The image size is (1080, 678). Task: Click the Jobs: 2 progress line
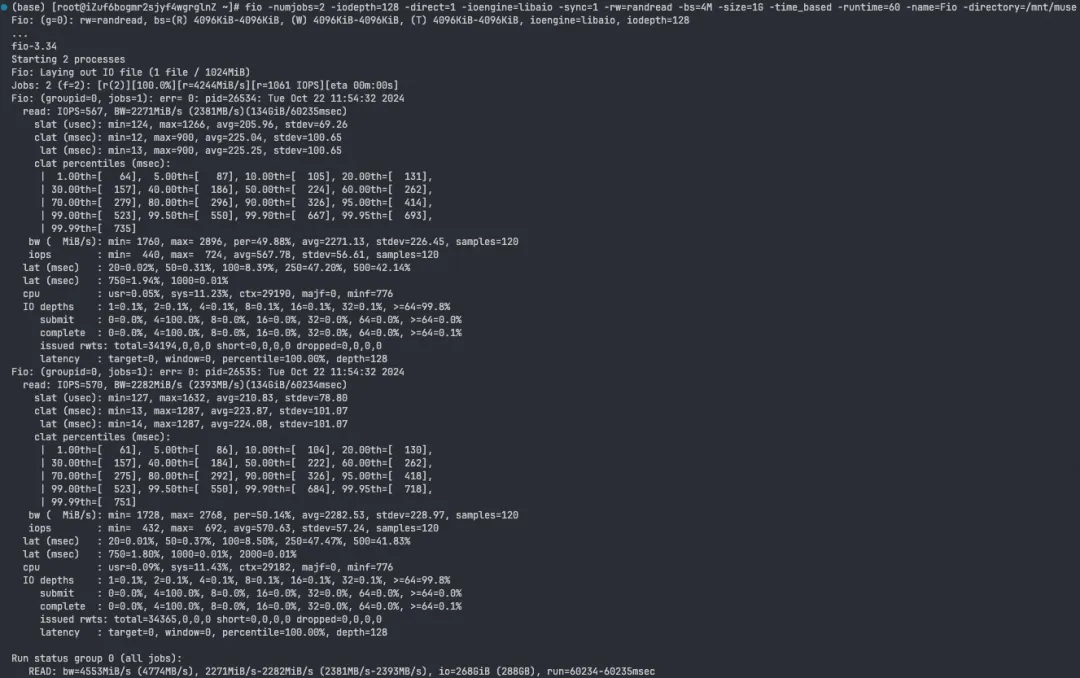click(205, 85)
